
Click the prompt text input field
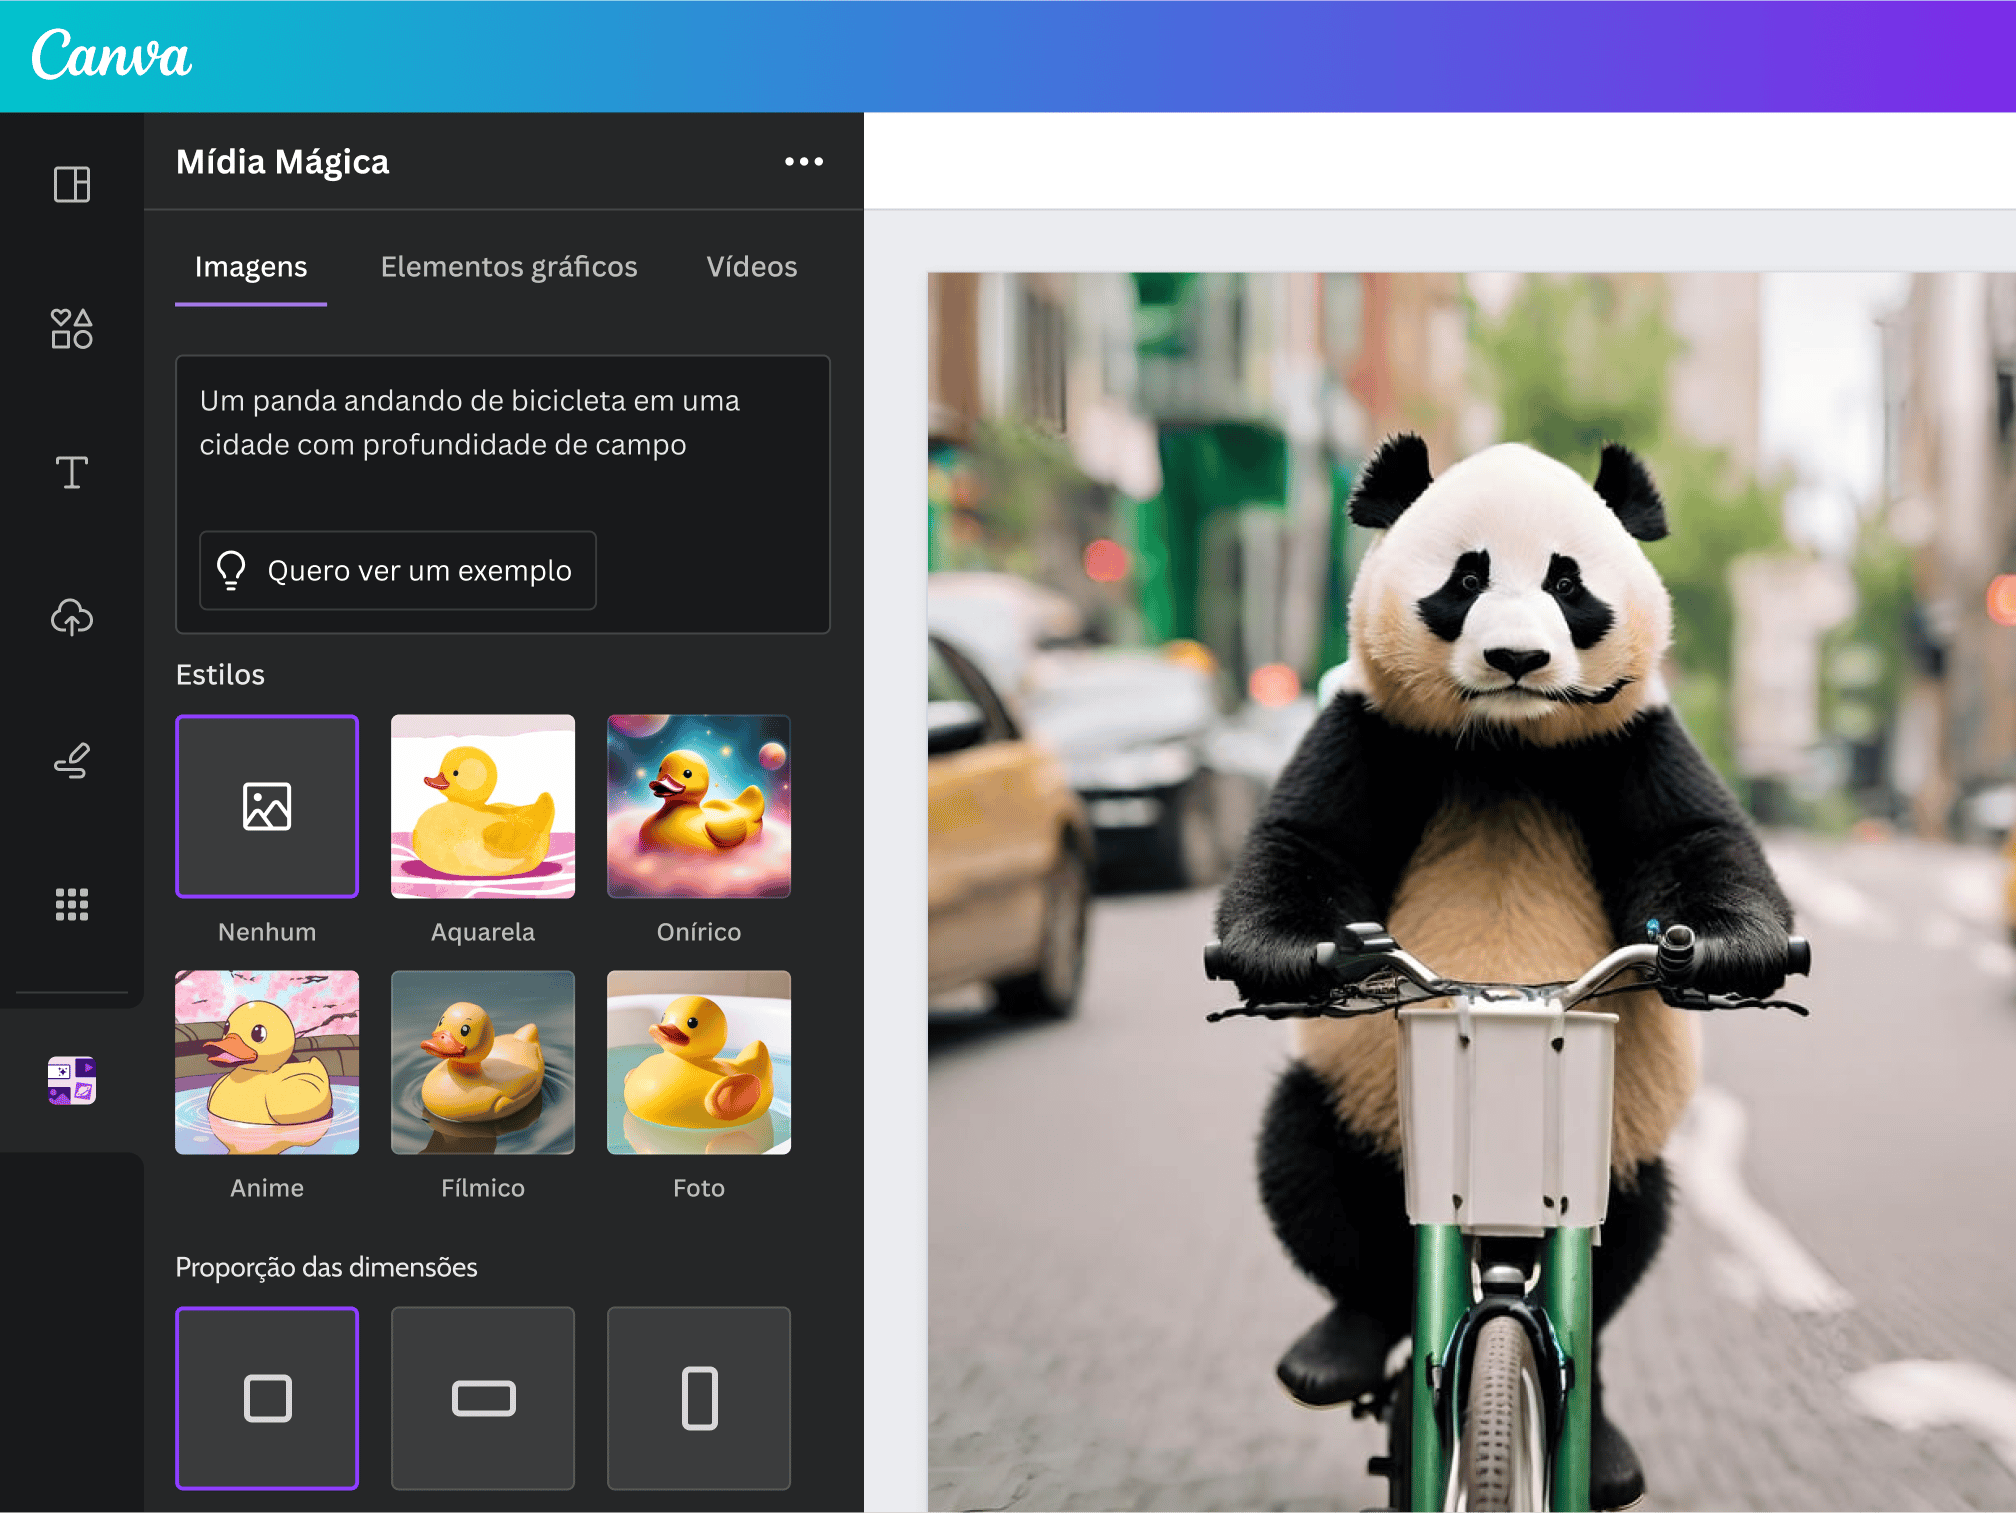point(500,423)
